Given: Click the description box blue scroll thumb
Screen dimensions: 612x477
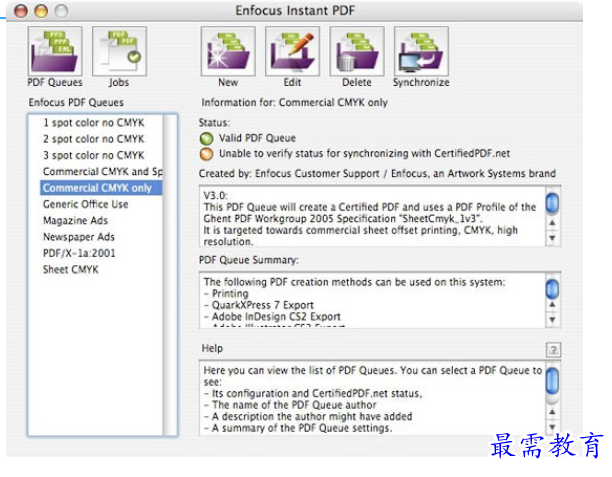Looking at the screenshot, I should (x=552, y=203).
